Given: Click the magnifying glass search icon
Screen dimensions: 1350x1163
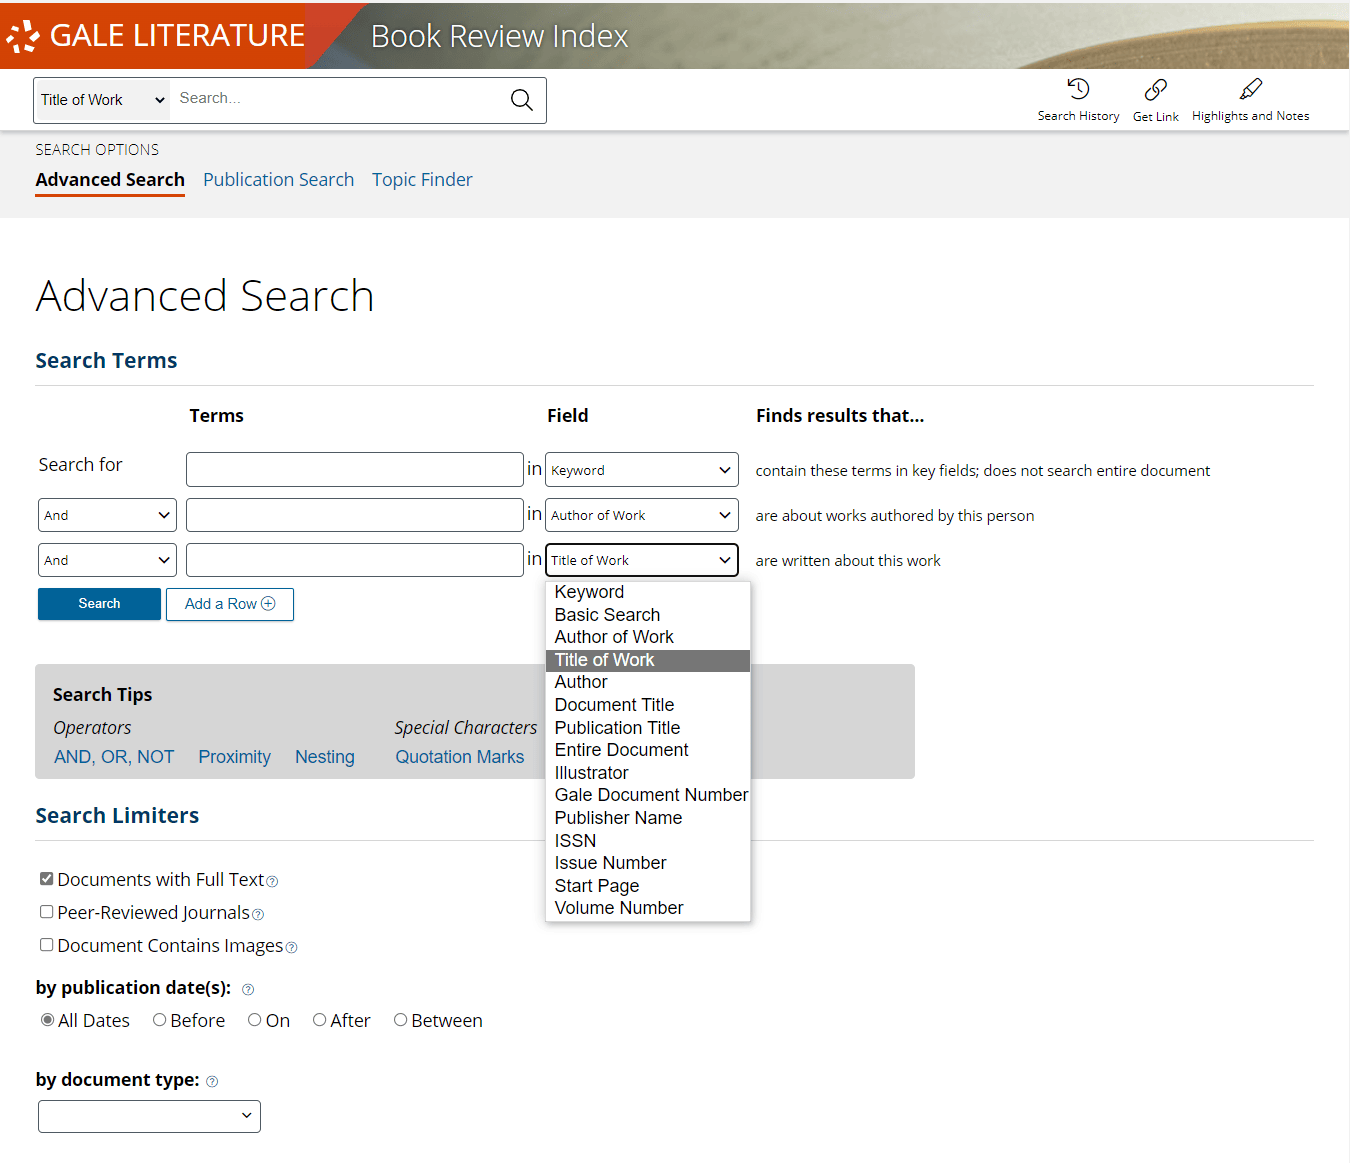Looking at the screenshot, I should 521,100.
